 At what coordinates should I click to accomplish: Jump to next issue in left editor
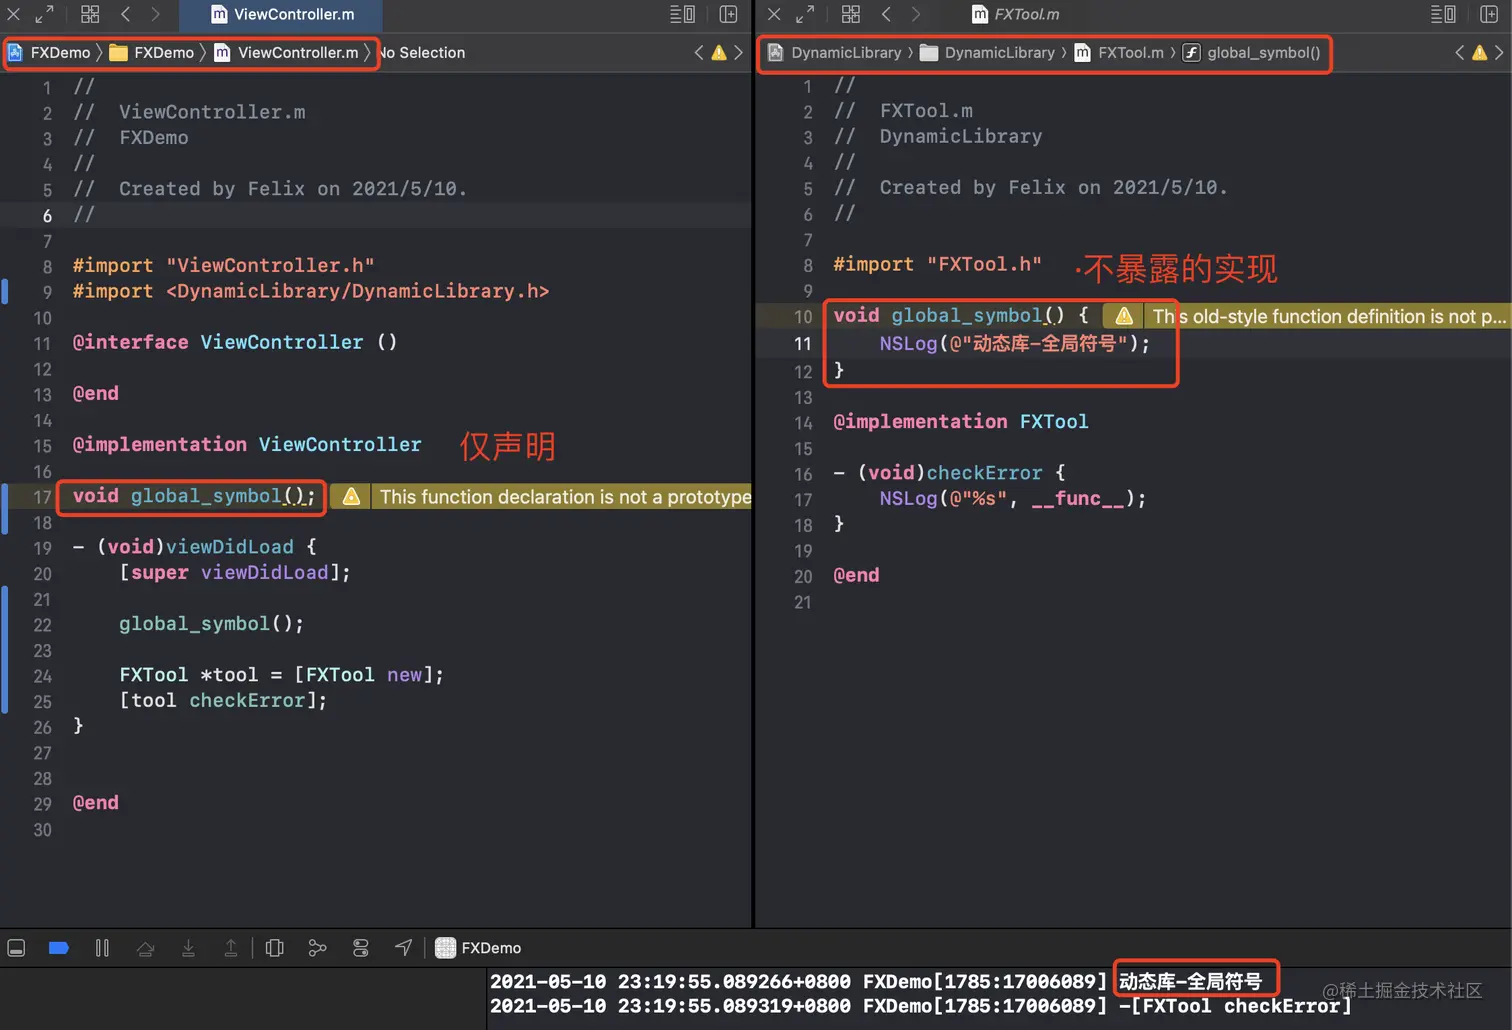pyautogui.click(x=738, y=53)
